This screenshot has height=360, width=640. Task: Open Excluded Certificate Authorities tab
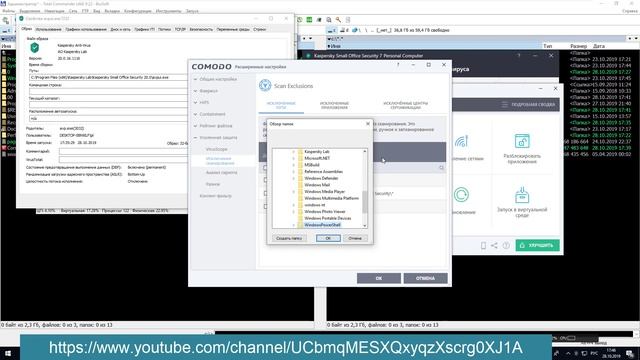coord(405,105)
